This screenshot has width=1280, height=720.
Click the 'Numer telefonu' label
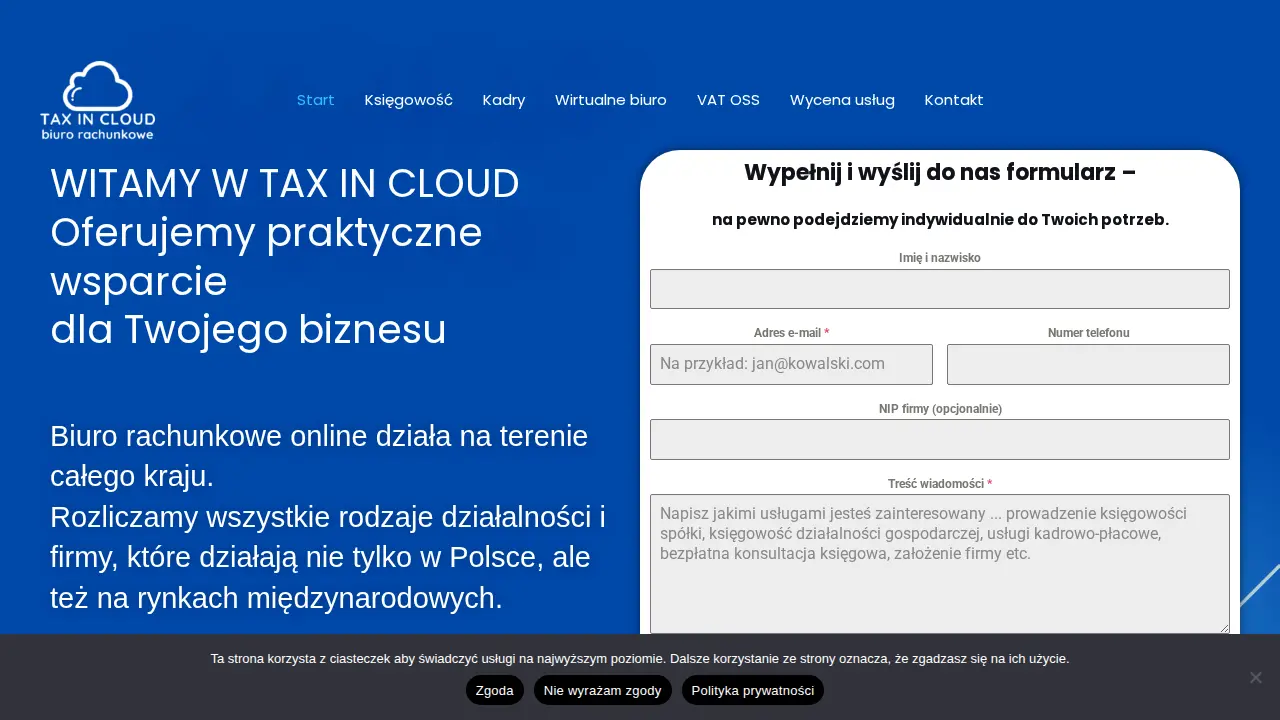pyautogui.click(x=1088, y=333)
